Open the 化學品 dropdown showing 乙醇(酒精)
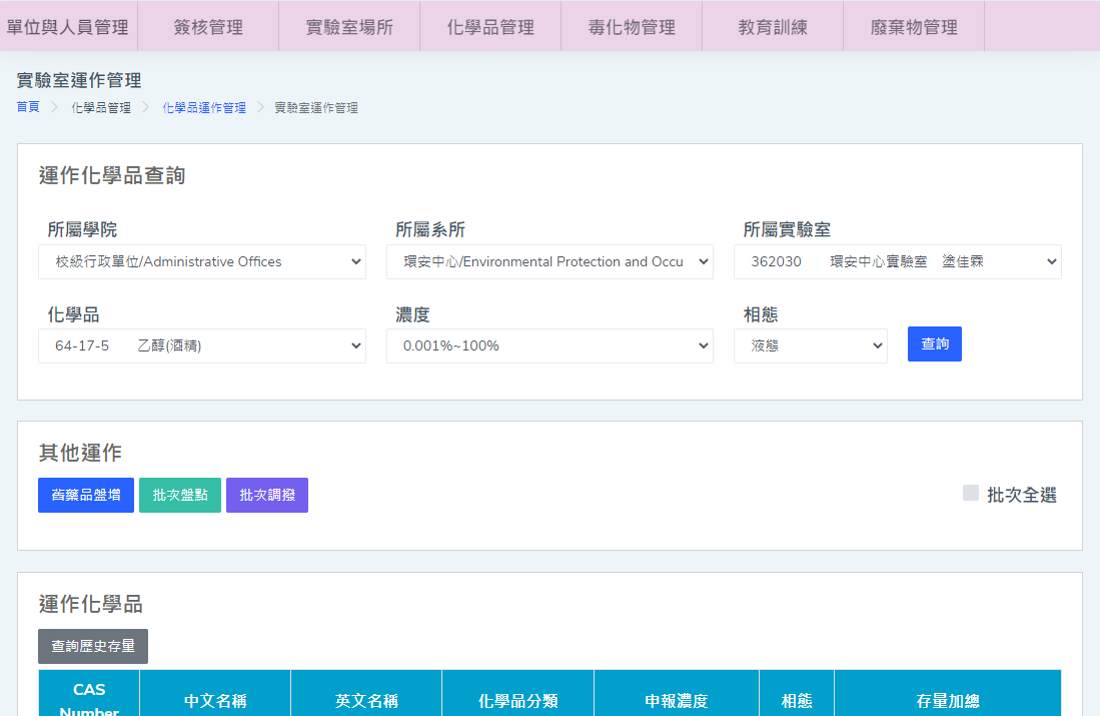 (x=202, y=346)
